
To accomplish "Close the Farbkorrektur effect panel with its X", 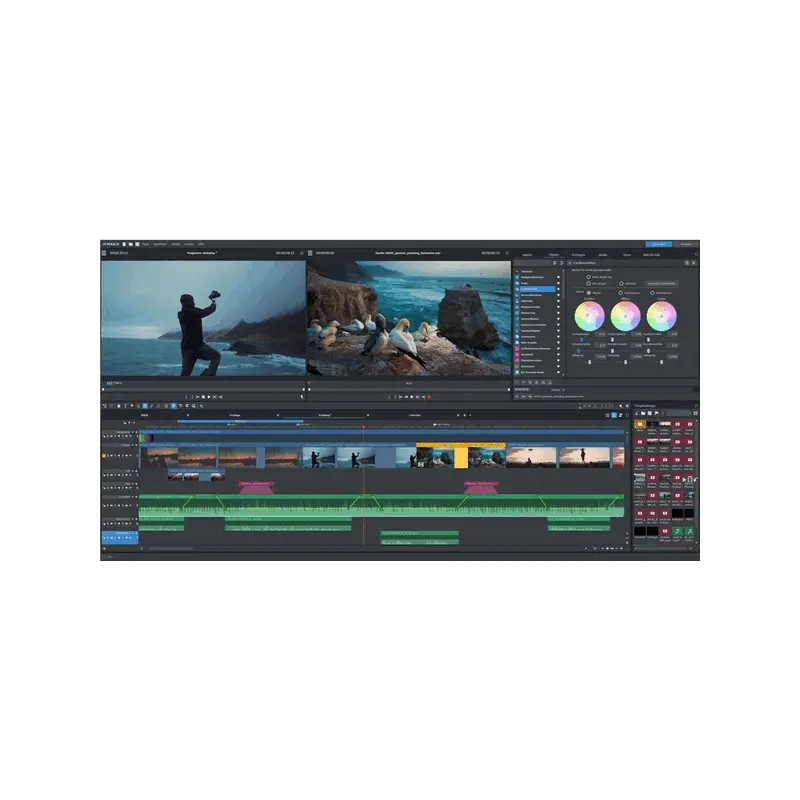I will (x=694, y=263).
